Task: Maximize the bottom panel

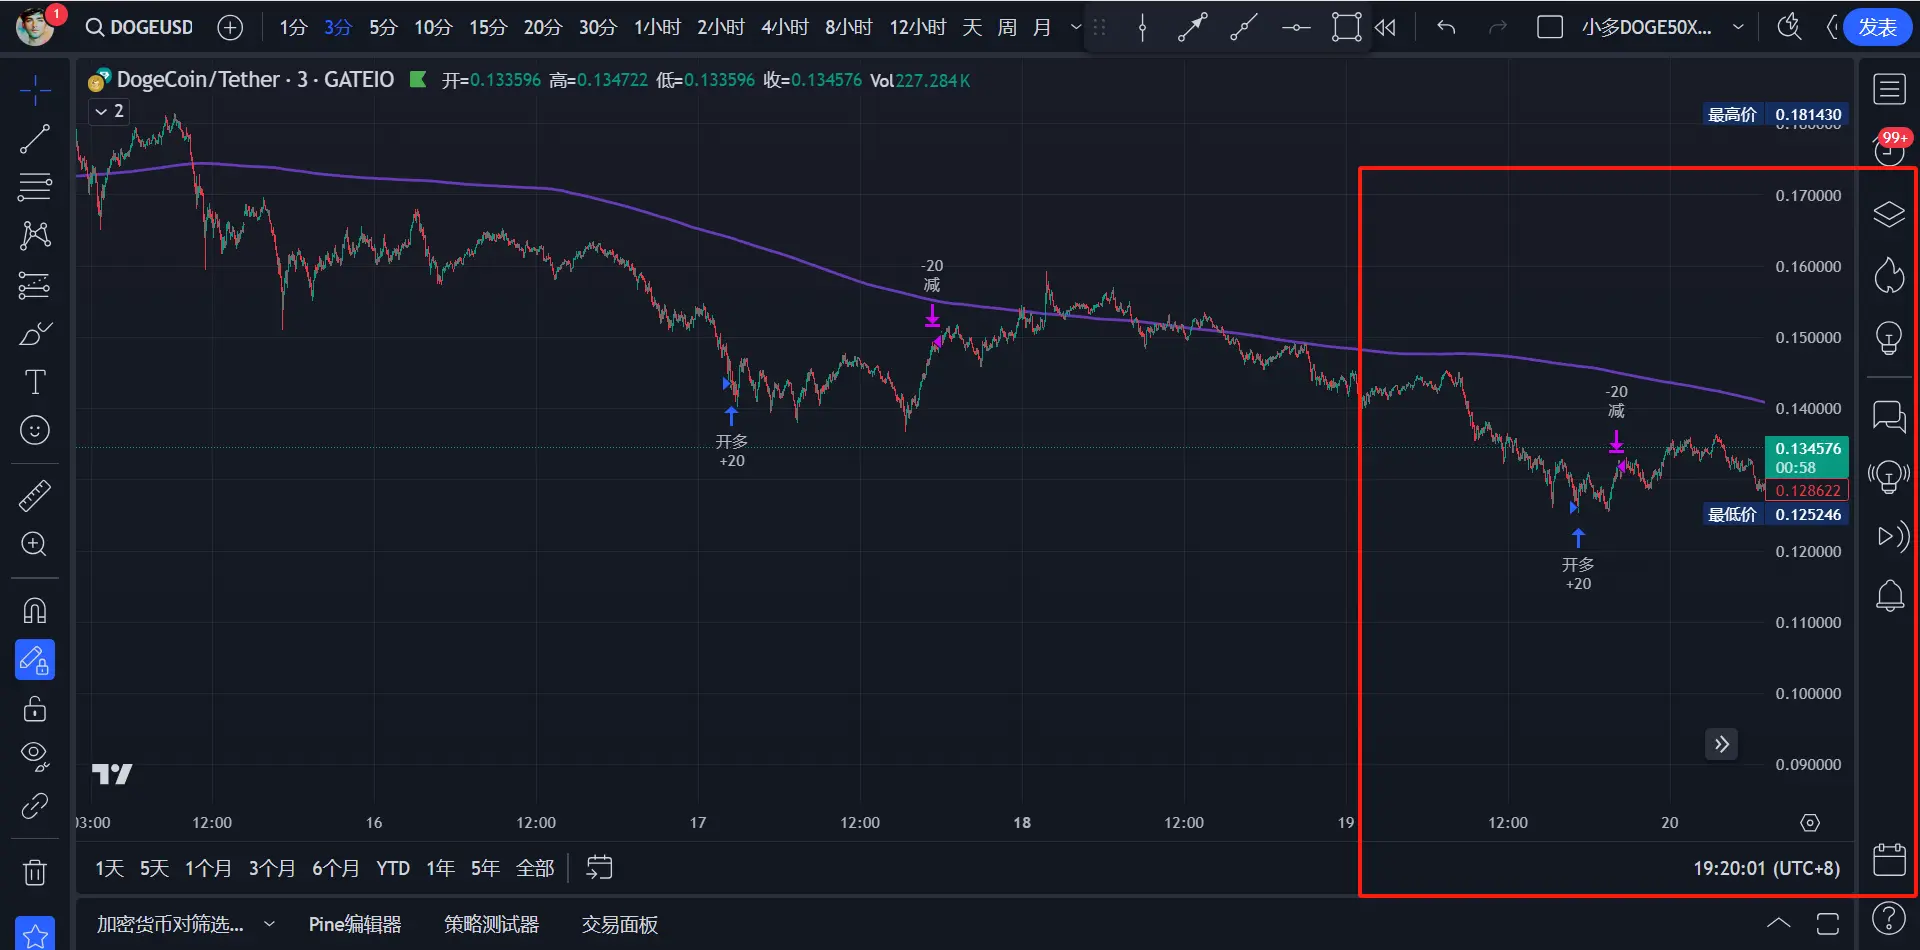Action: pos(1828,923)
